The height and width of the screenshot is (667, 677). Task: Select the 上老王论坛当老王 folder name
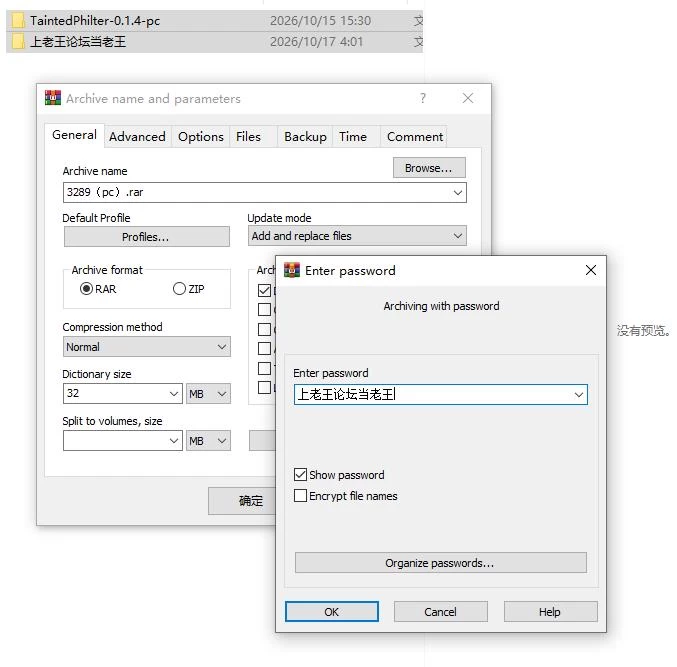tap(78, 41)
